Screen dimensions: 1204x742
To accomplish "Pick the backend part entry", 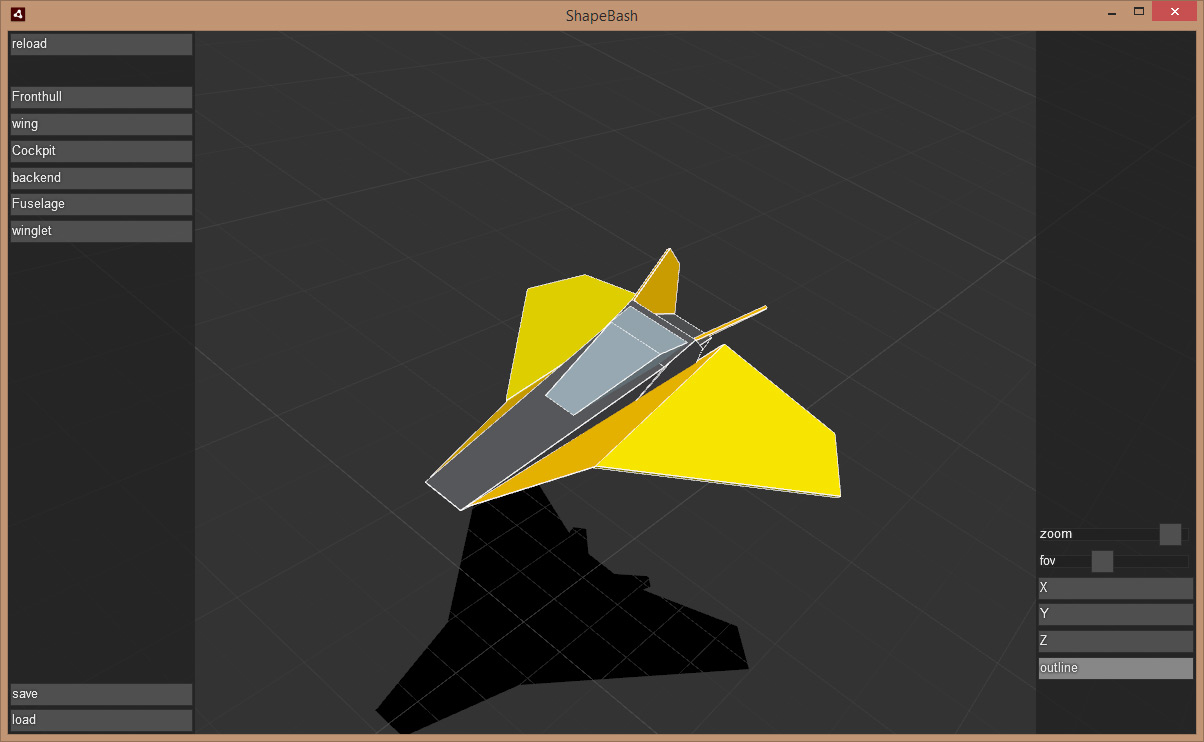I will (x=100, y=178).
